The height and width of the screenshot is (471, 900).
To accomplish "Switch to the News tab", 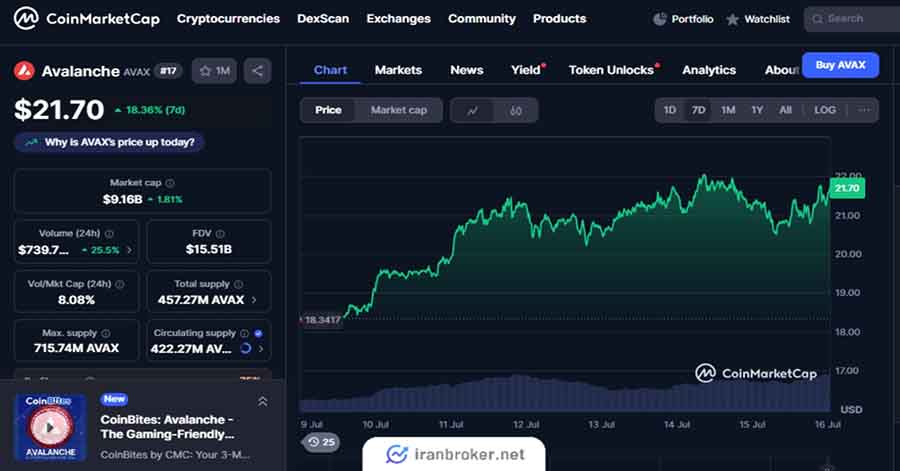I will pos(467,70).
